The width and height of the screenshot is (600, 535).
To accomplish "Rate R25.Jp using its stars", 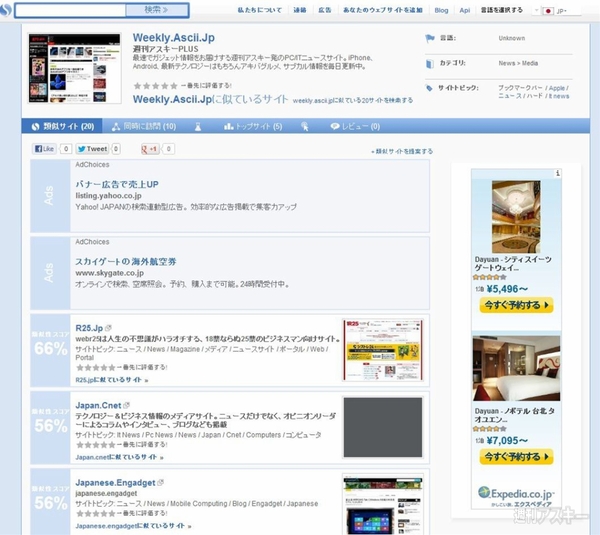I will [x=96, y=367].
